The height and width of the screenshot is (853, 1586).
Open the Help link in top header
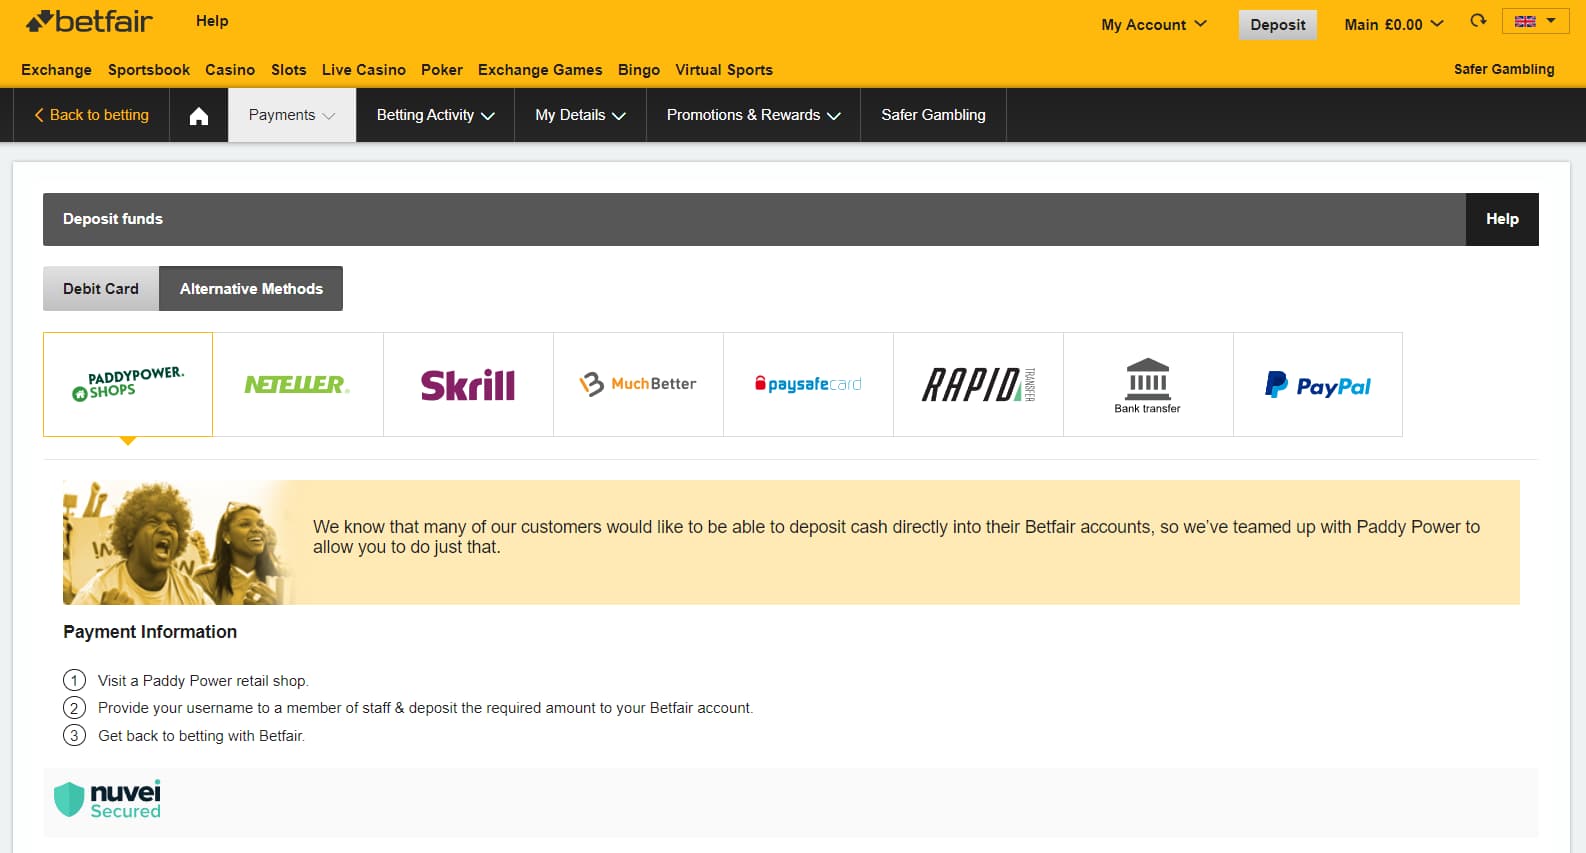(212, 21)
